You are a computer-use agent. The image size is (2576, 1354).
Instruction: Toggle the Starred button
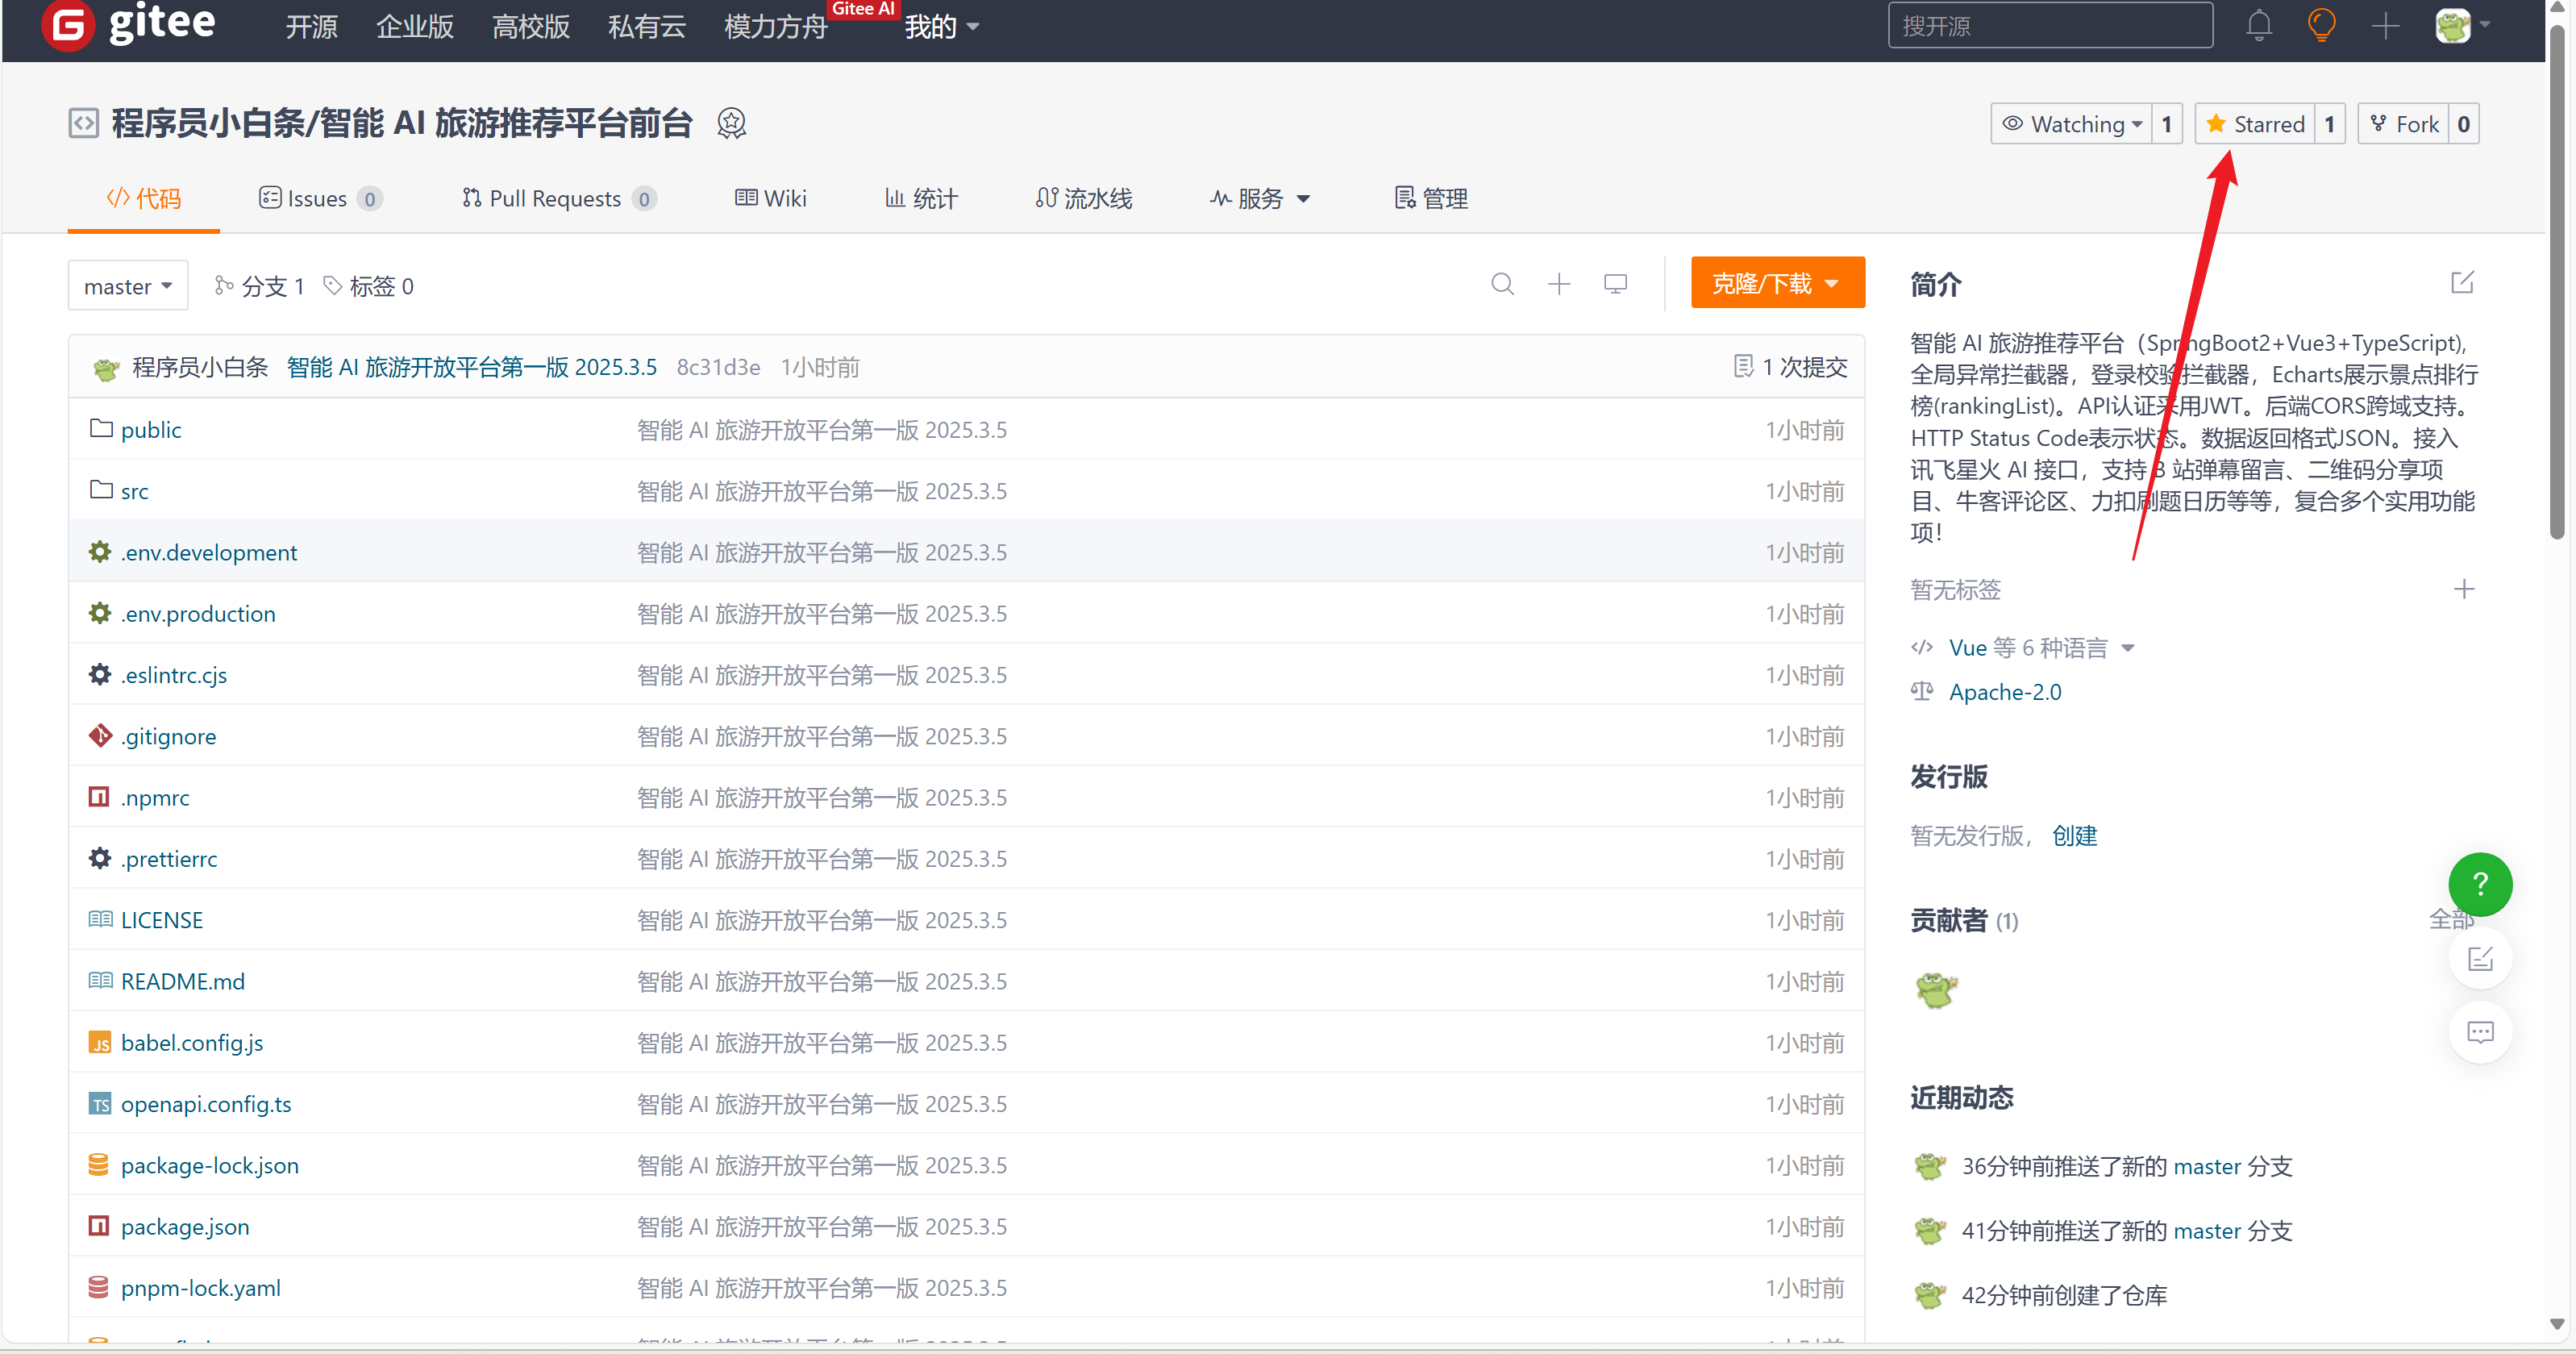[2255, 124]
